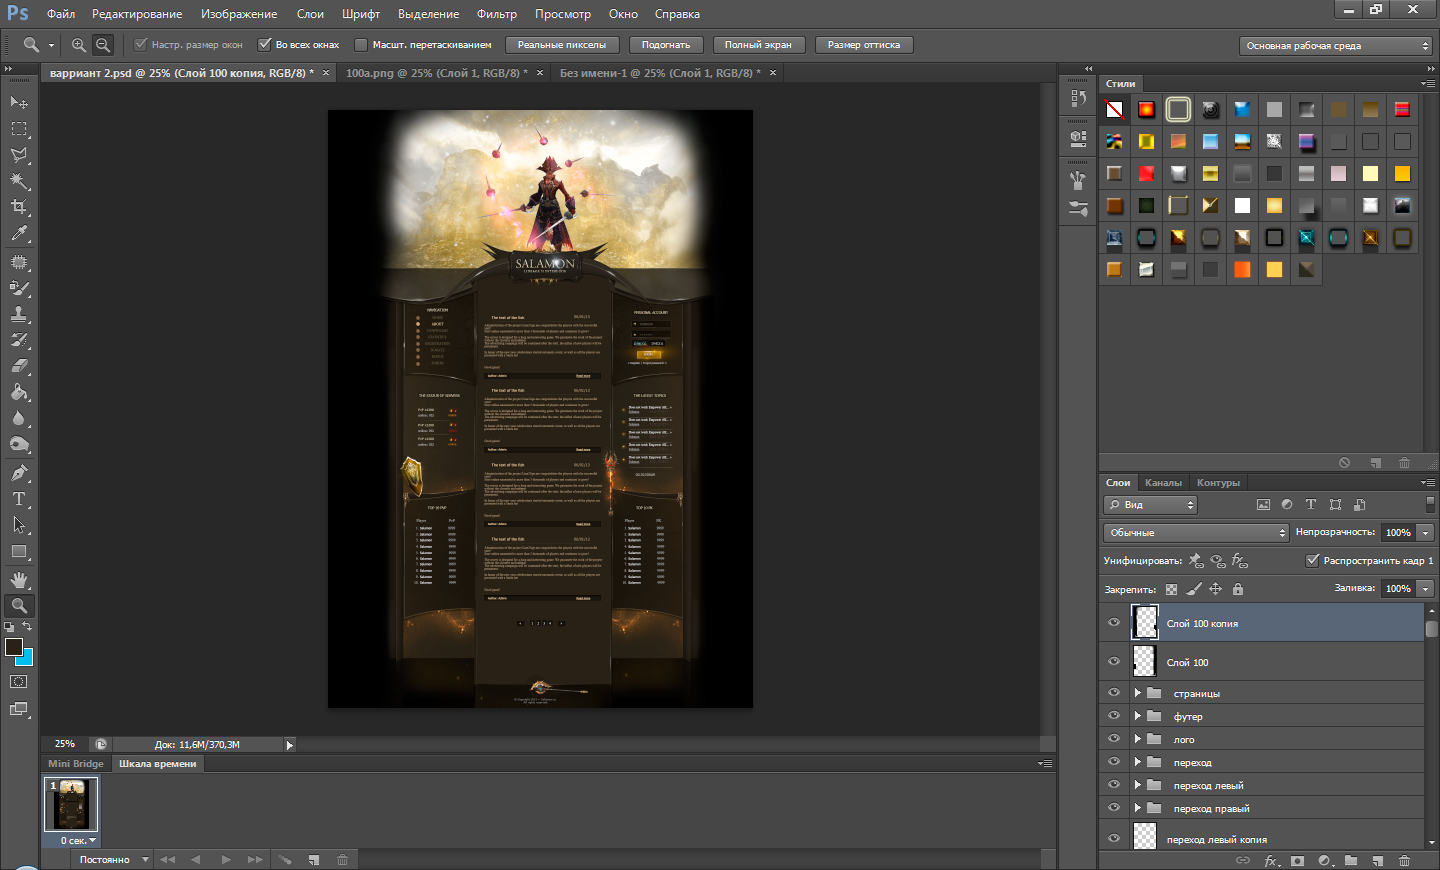Select the Pen tool
The height and width of the screenshot is (870, 1440).
point(19,472)
